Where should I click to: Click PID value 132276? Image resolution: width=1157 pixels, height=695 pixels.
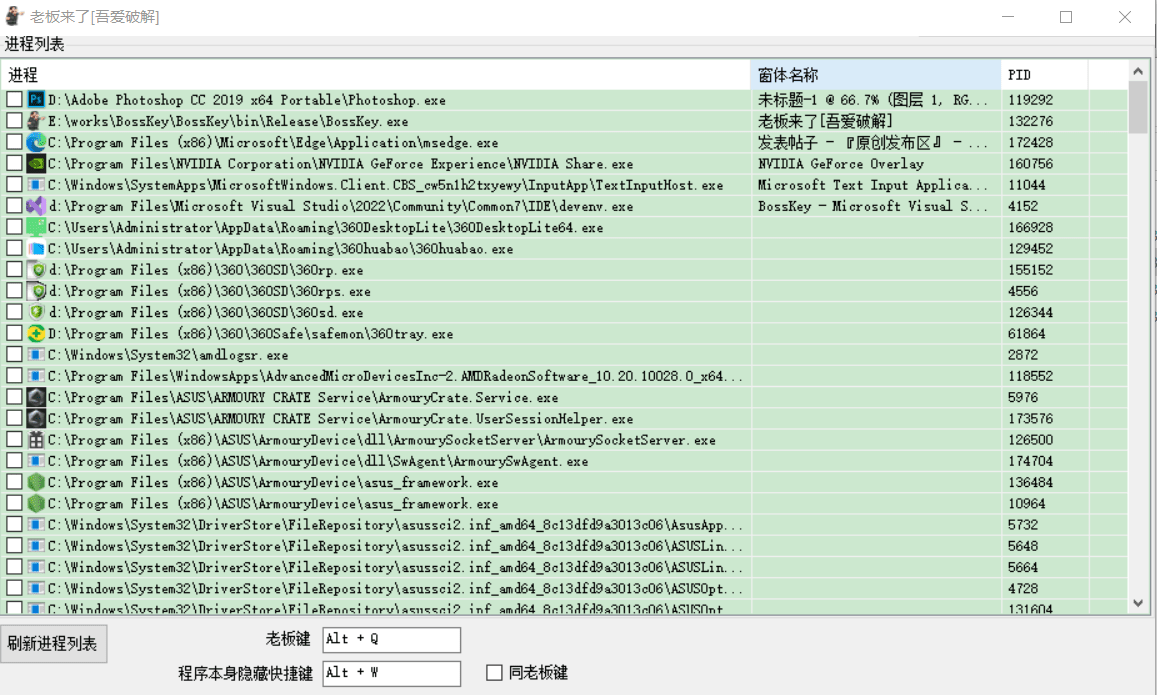point(1030,121)
